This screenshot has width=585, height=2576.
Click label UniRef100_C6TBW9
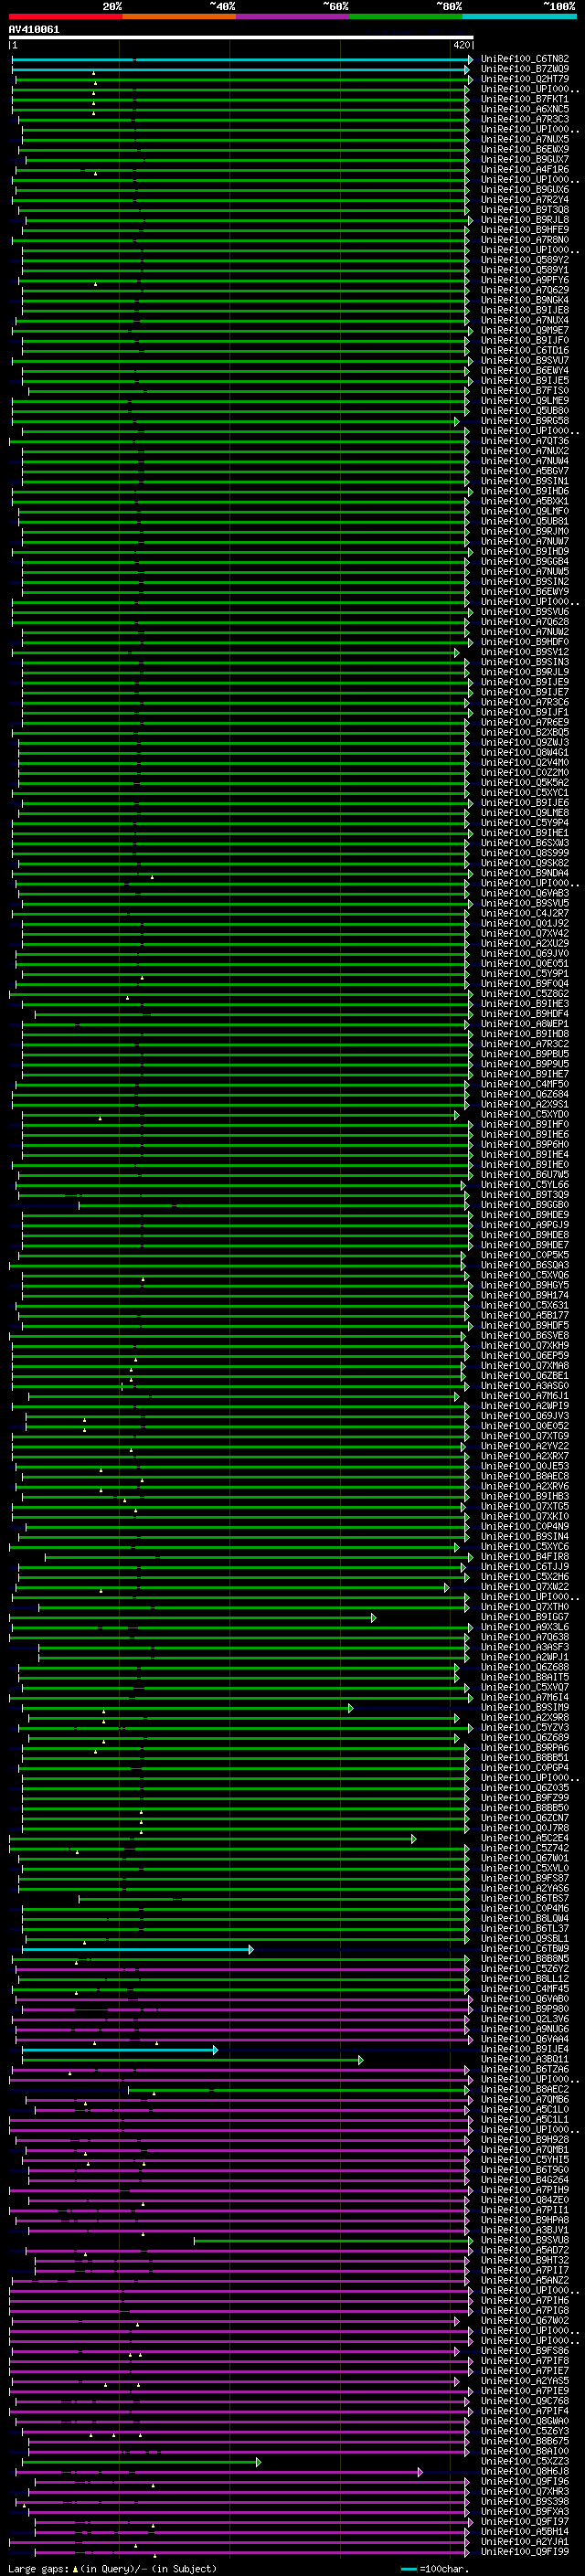(524, 1949)
